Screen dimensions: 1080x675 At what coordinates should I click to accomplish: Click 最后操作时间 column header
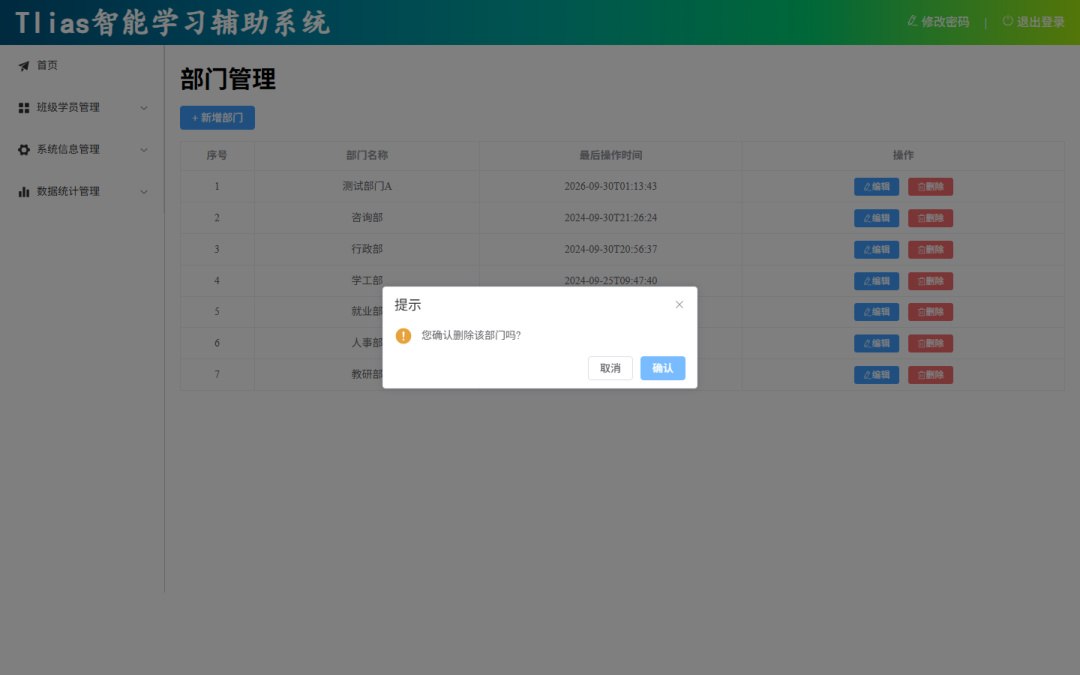(610, 156)
